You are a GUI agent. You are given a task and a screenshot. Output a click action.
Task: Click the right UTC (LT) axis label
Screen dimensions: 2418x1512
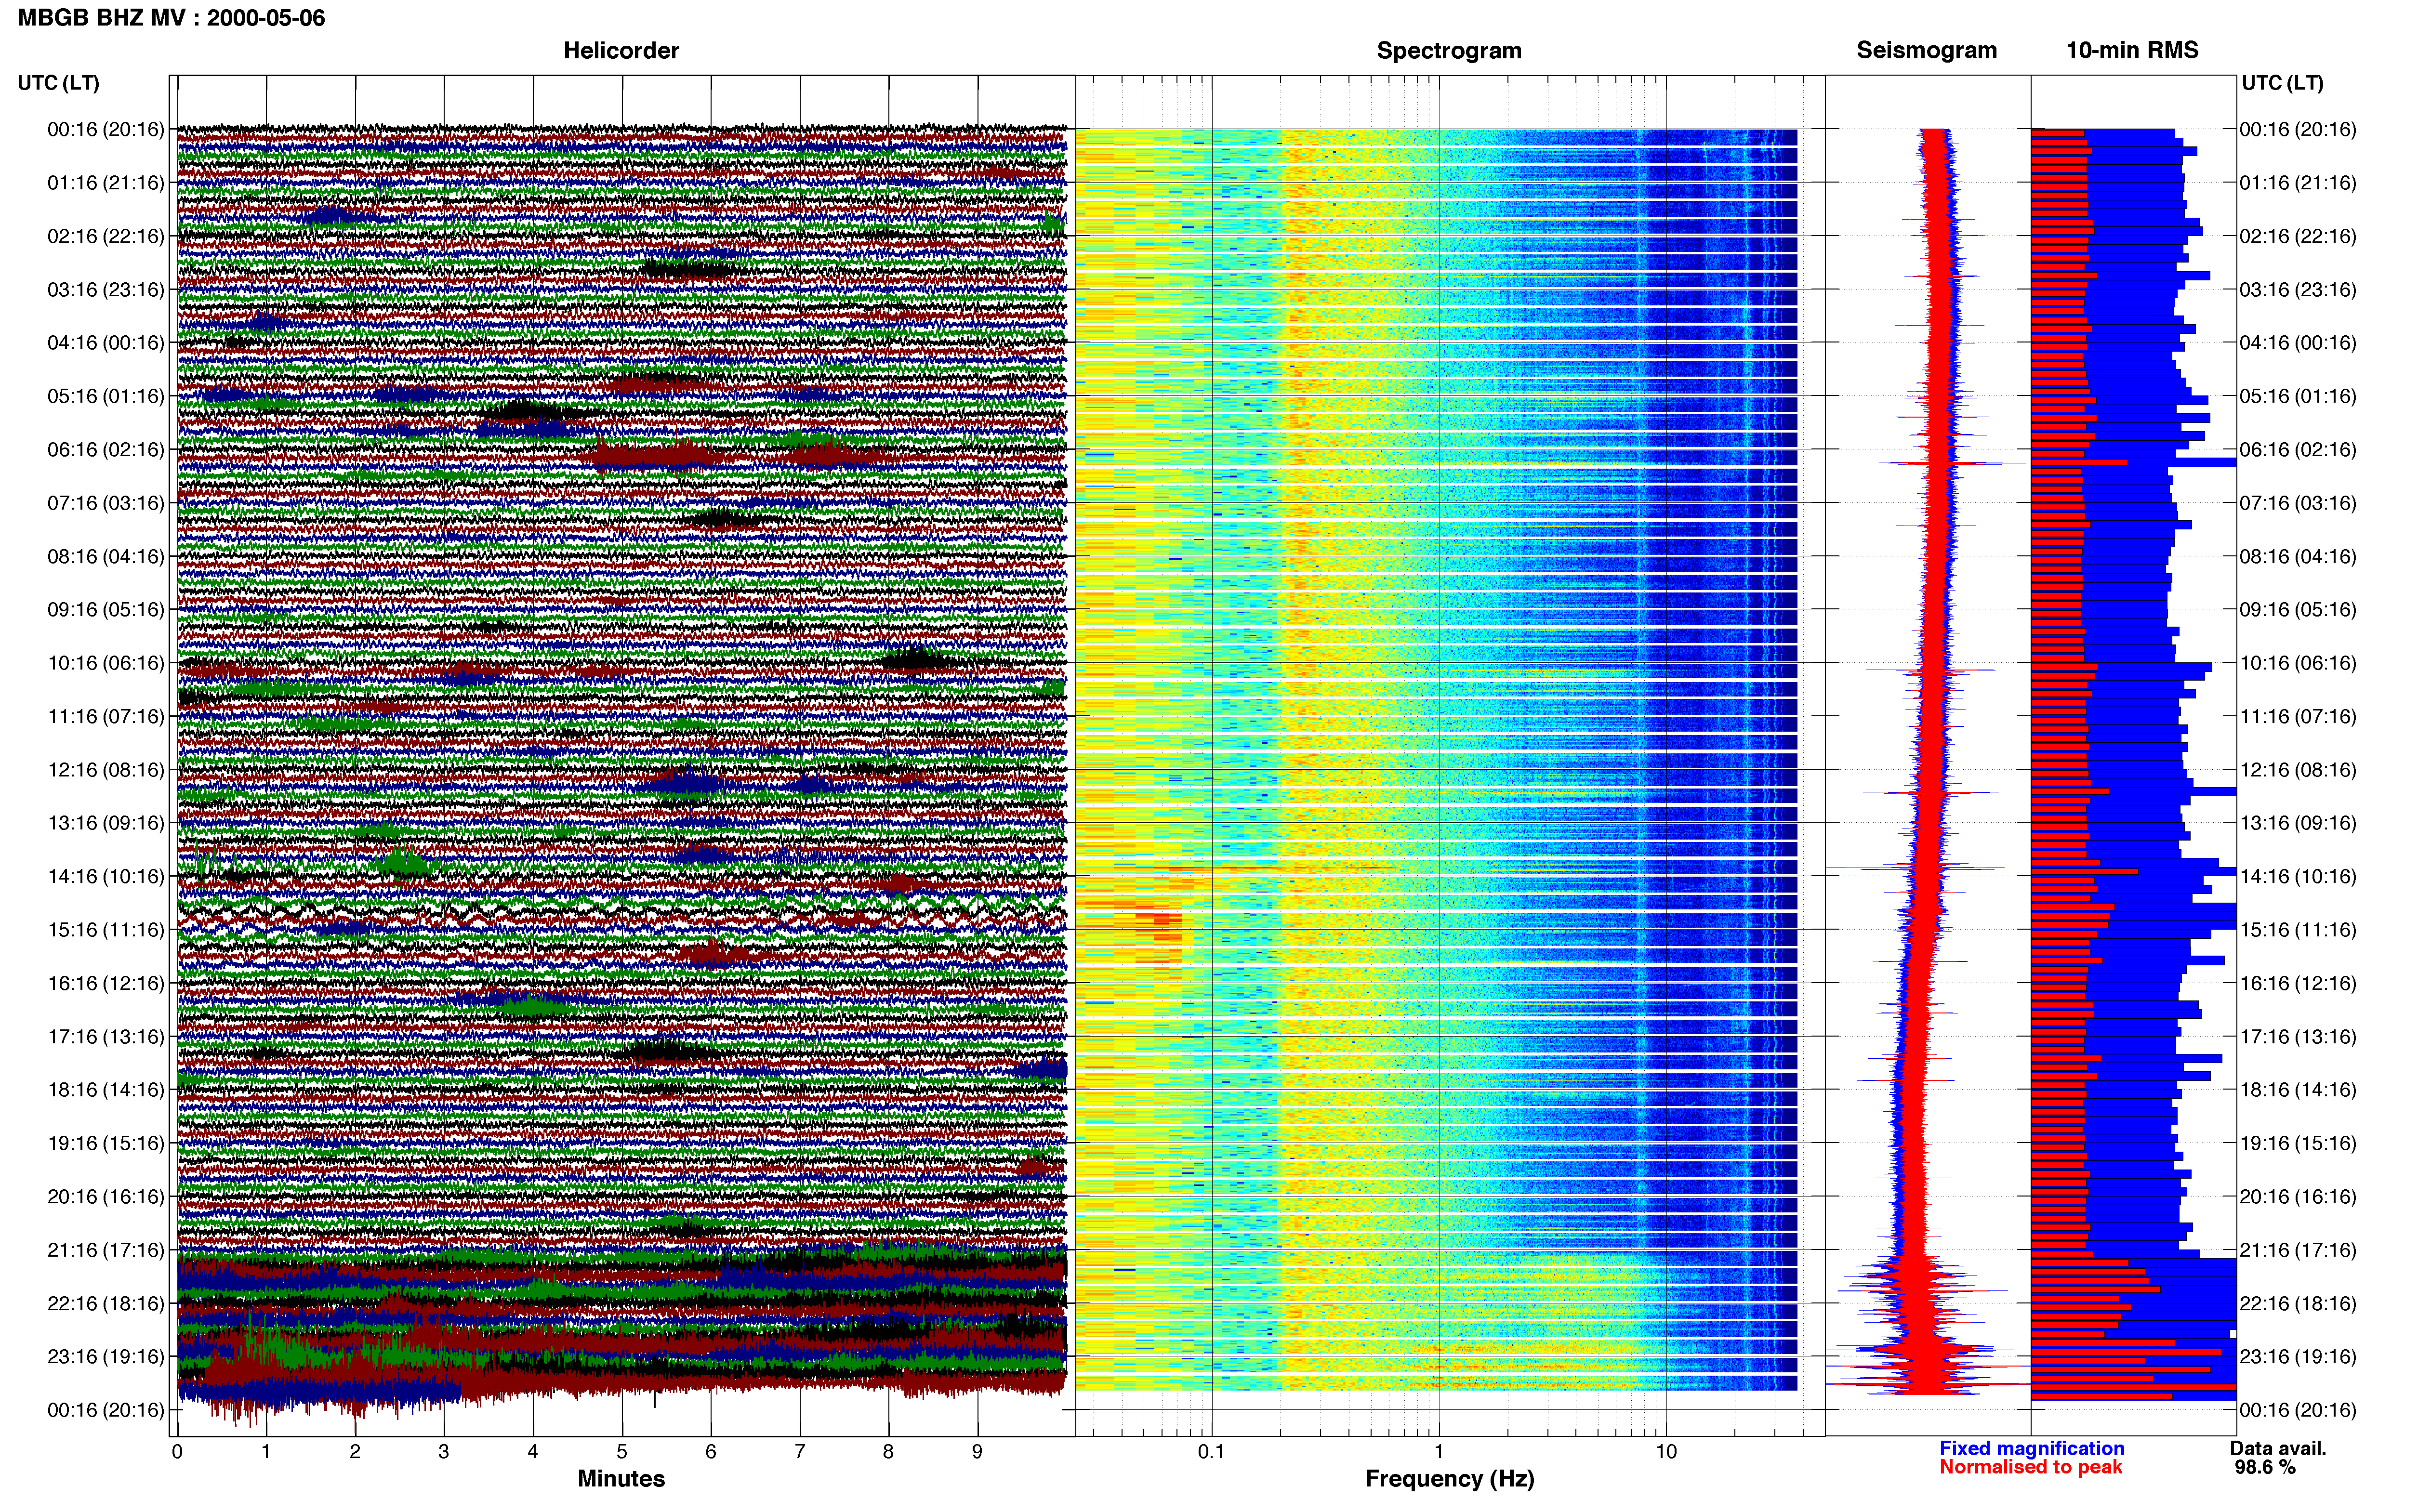pyautogui.click(x=2282, y=83)
